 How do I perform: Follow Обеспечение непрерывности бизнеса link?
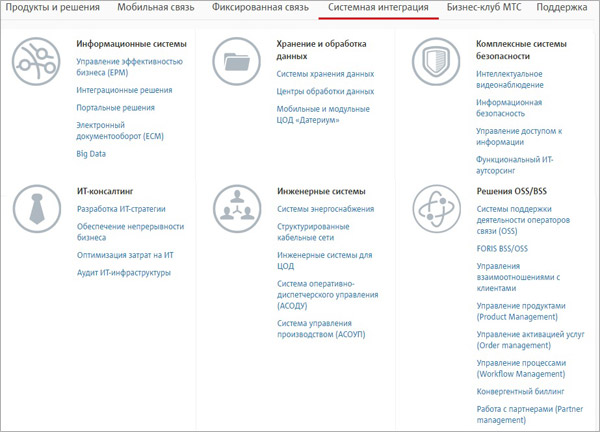click(130, 232)
